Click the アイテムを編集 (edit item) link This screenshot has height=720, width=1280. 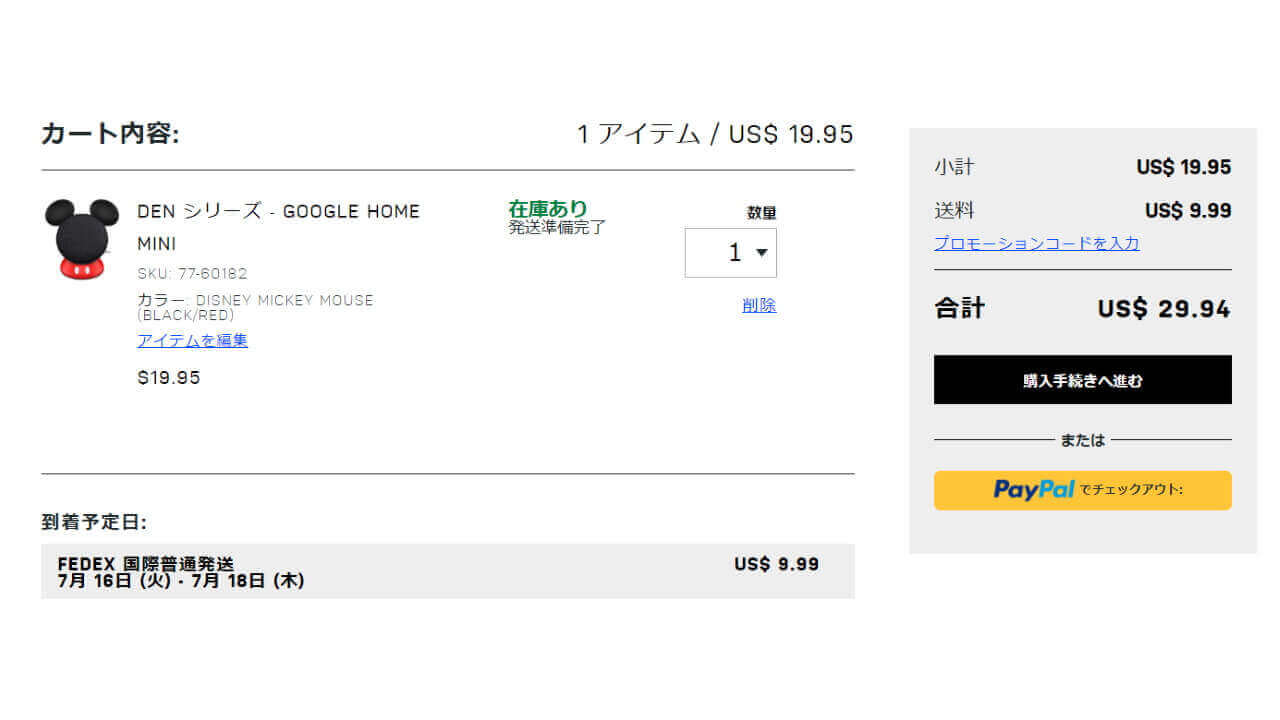[192, 341]
